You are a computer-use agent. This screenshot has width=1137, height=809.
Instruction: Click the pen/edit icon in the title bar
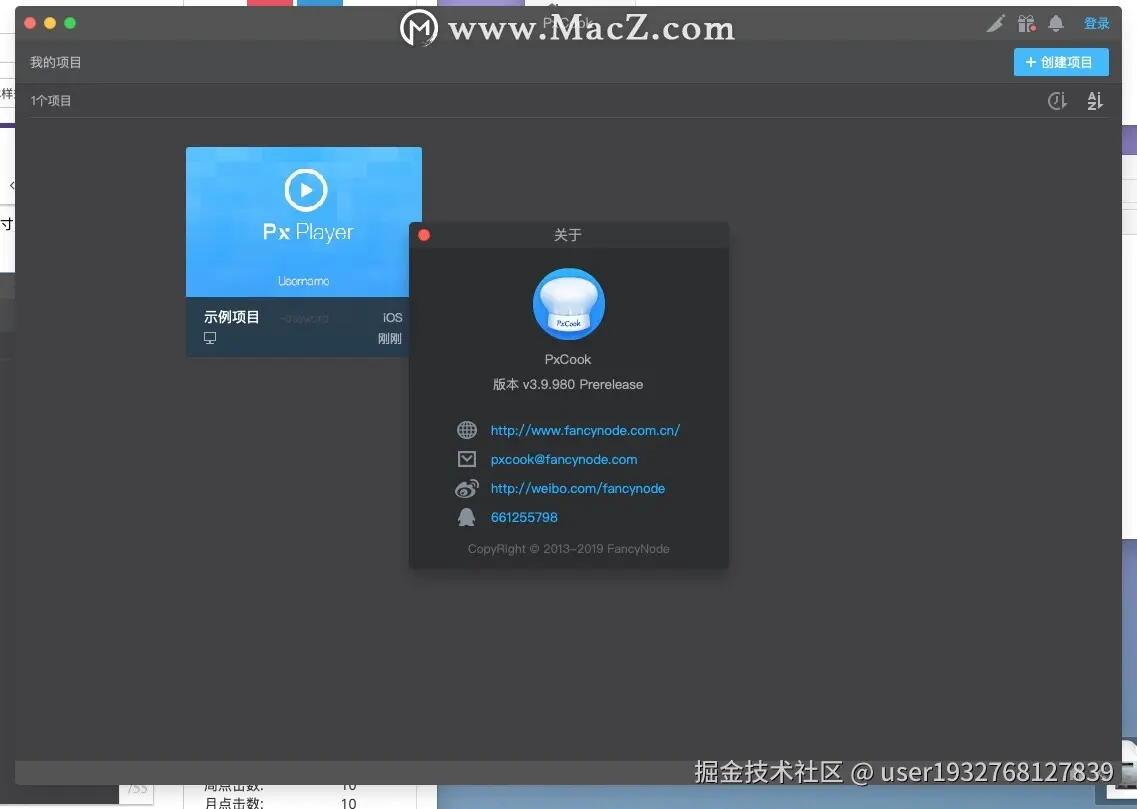click(x=996, y=23)
